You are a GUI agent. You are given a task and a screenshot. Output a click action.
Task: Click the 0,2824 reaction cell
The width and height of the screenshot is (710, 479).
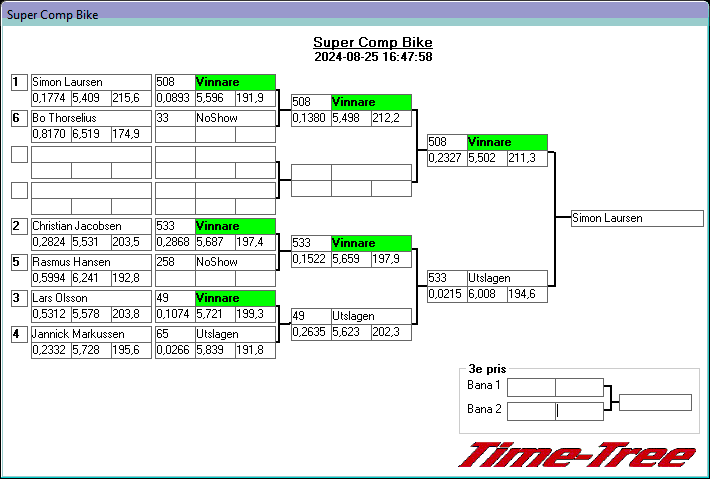click(x=51, y=242)
